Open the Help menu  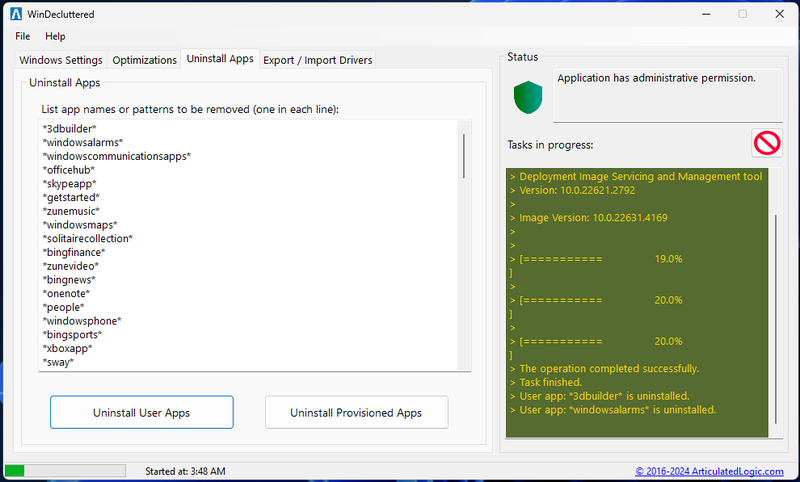[55, 36]
